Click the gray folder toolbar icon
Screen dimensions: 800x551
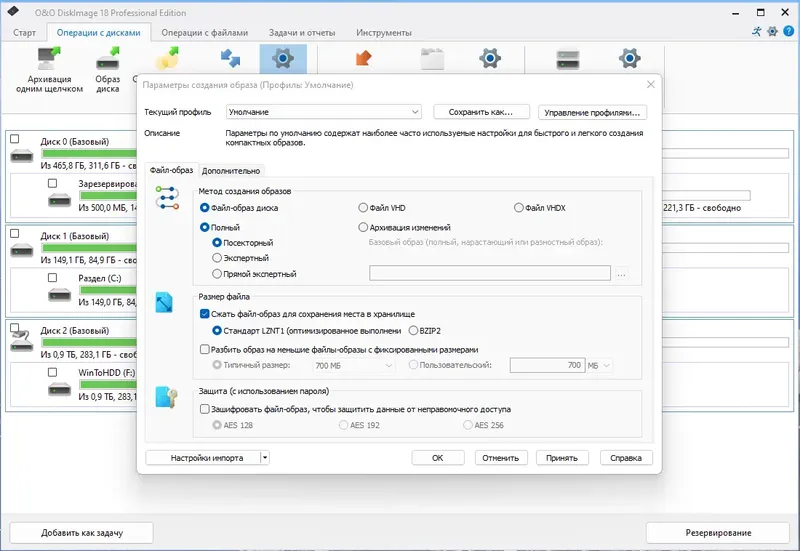432,59
